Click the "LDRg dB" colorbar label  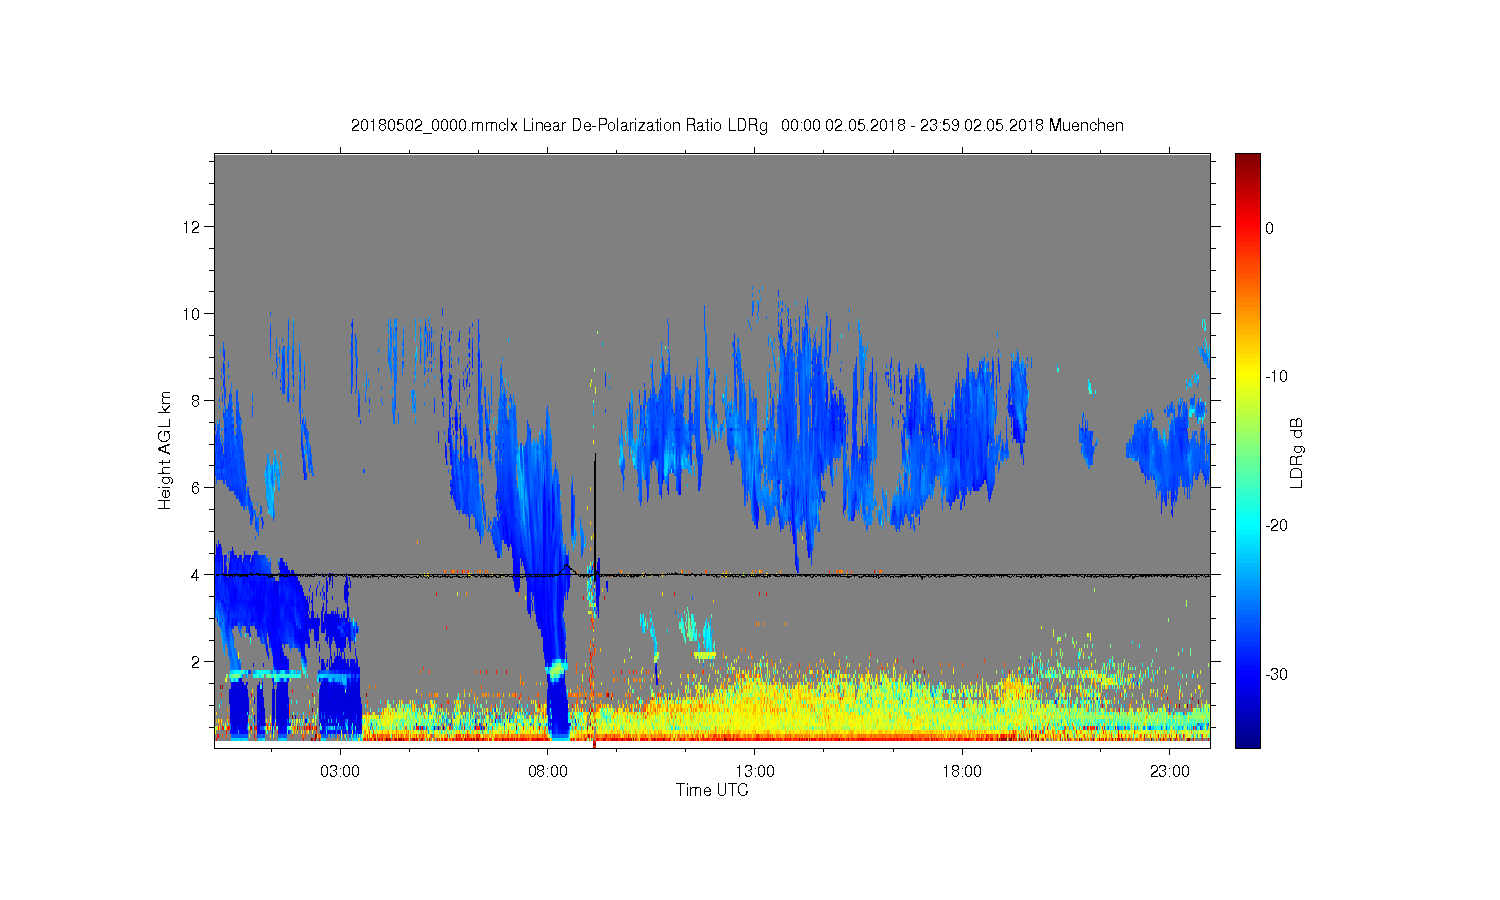[1297, 452]
